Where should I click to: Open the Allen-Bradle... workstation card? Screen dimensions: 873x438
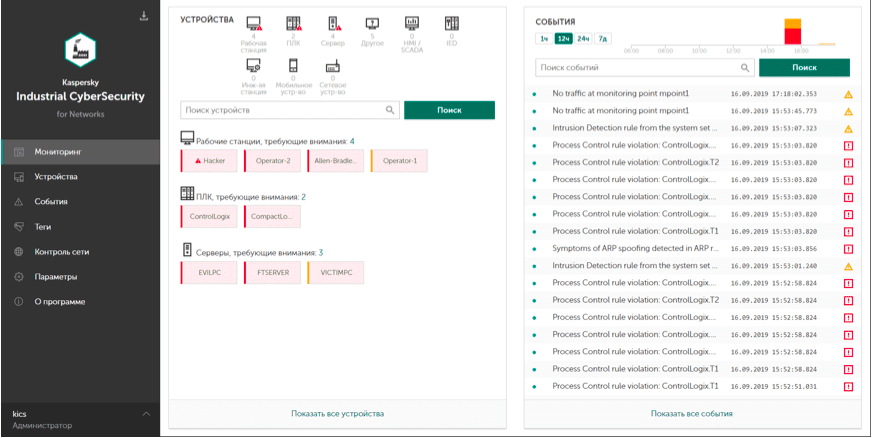tap(336, 161)
